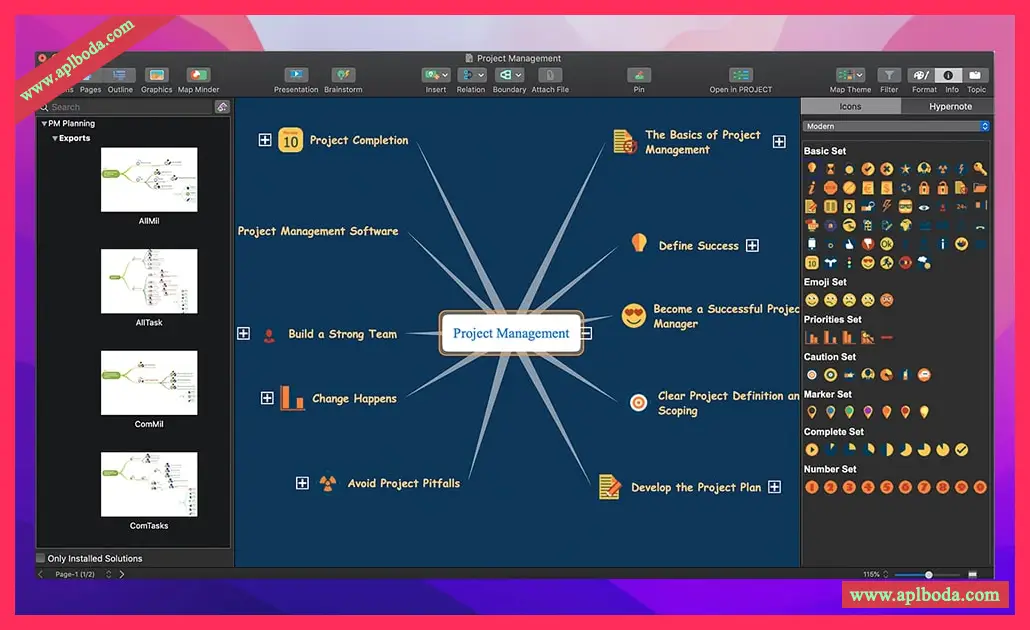Pick the hourglass icon in Basic Set
1030x630 pixels.
pyautogui.click(x=830, y=169)
